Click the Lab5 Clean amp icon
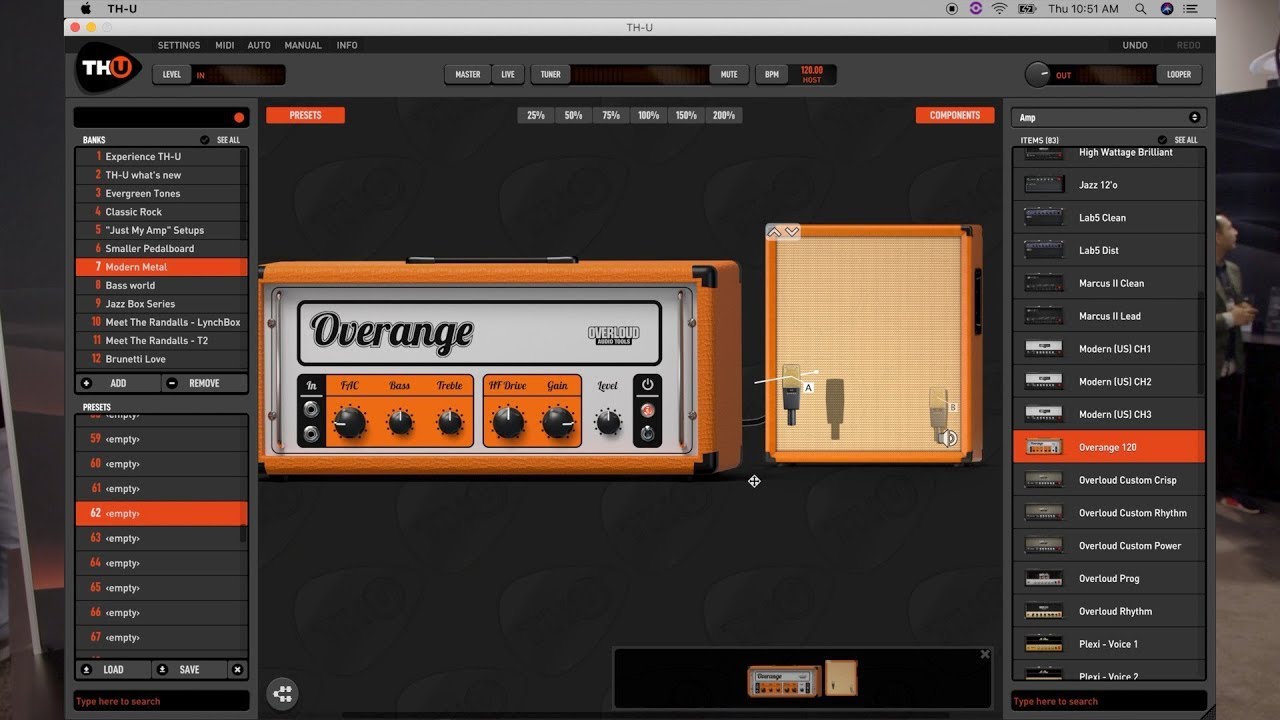1280x720 pixels. pyautogui.click(x=1044, y=217)
